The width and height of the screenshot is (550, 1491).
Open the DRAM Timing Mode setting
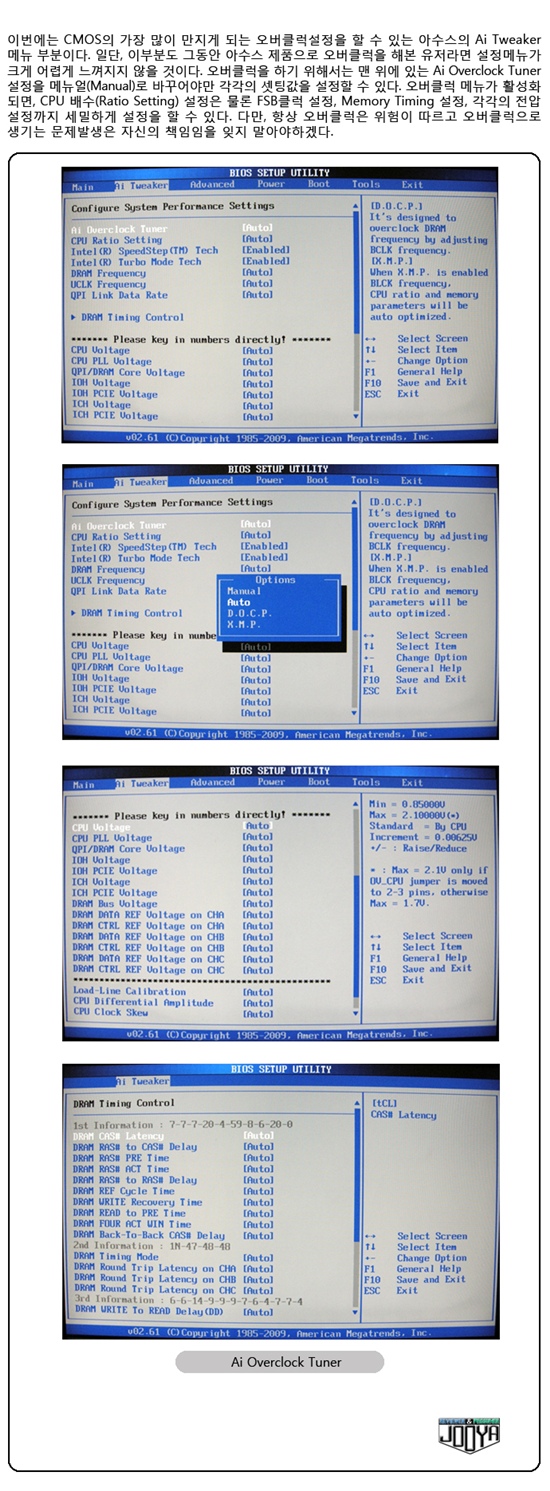pyautogui.click(x=172, y=1257)
